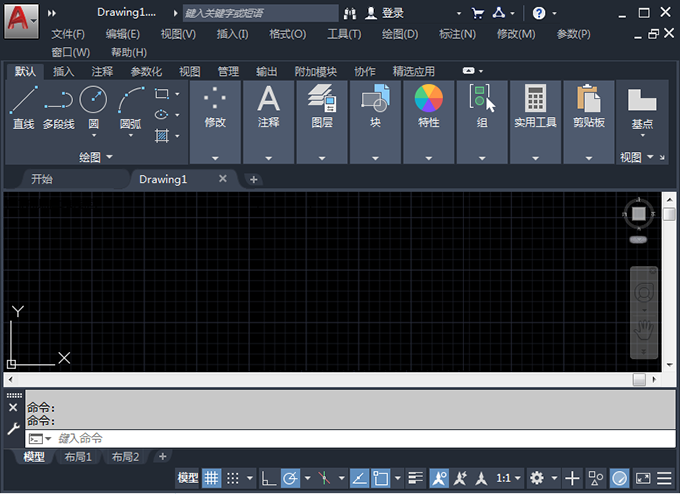Add a new drawing tab with plus button
Screen dimensions: 680x494
pos(254,179)
